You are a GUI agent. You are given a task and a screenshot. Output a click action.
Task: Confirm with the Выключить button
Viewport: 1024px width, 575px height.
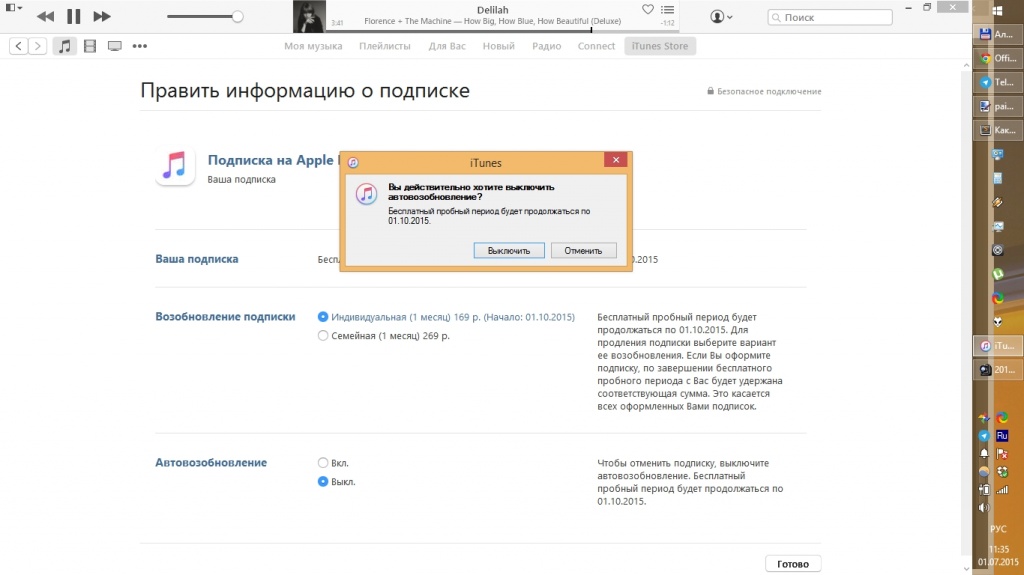click(x=509, y=250)
